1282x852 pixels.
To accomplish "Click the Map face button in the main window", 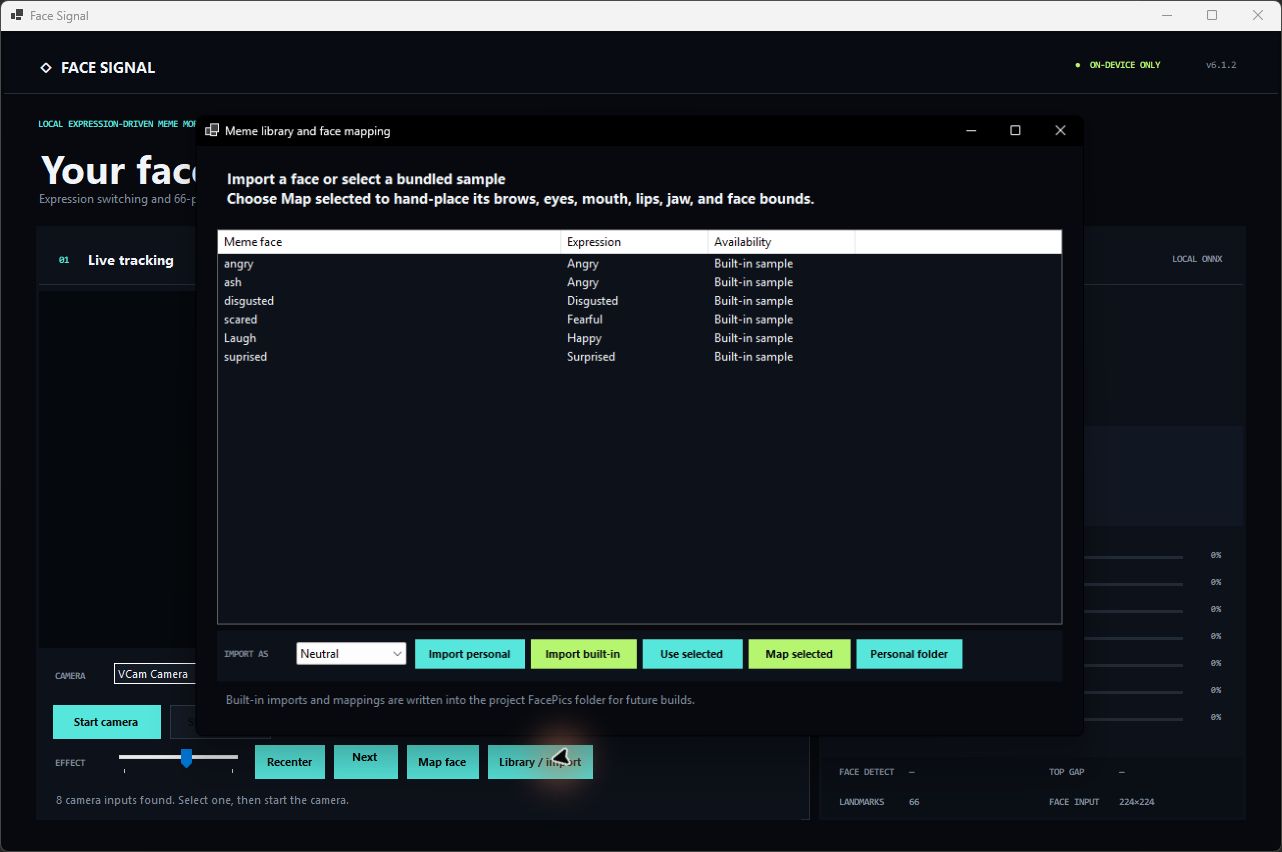I will [442, 762].
